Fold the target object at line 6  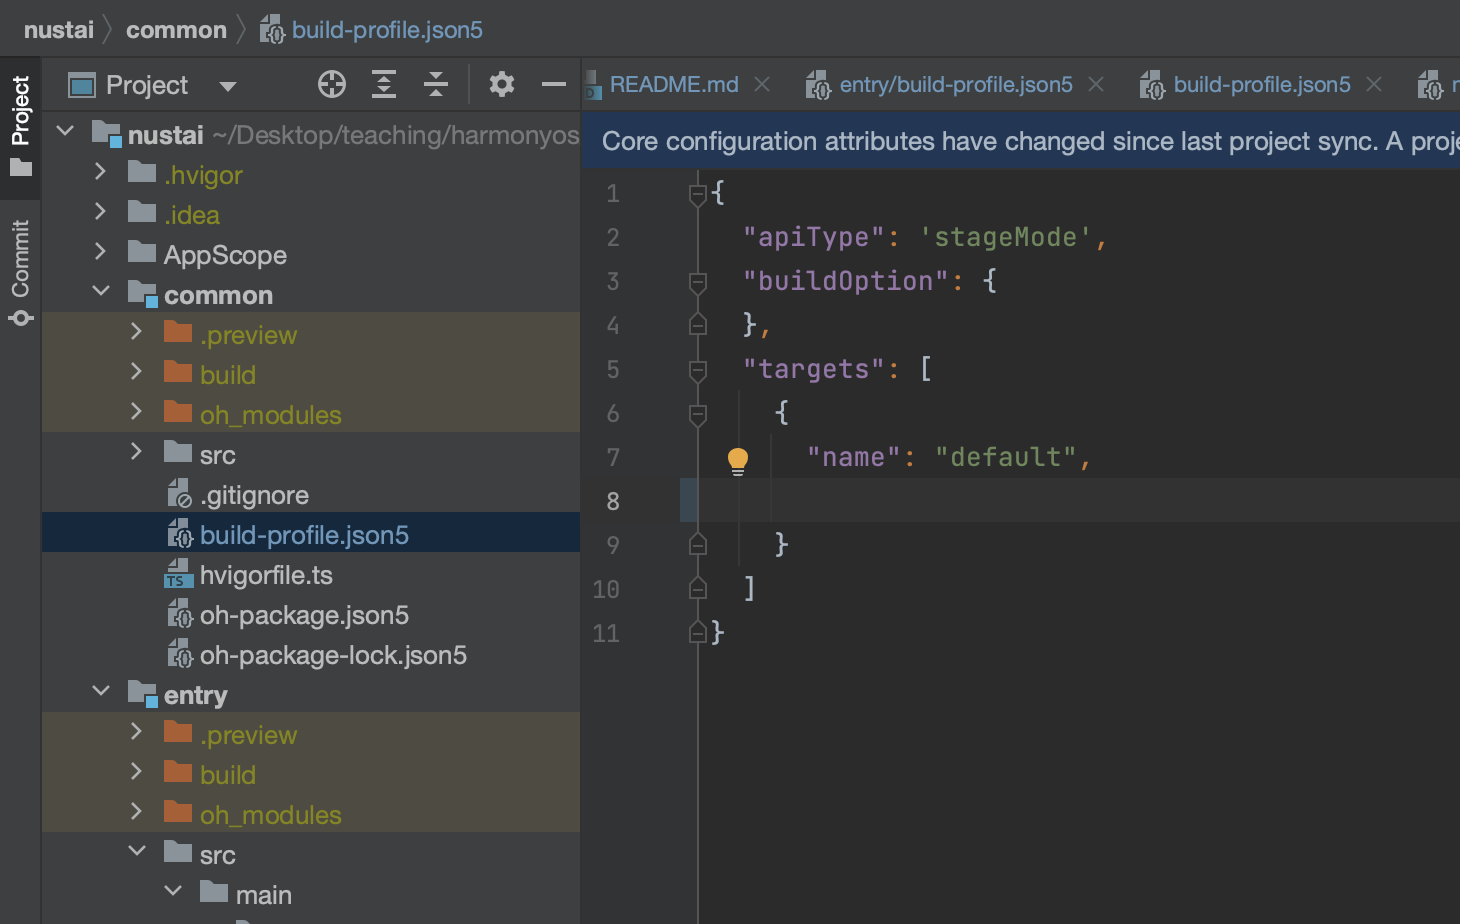pyautogui.click(x=698, y=414)
